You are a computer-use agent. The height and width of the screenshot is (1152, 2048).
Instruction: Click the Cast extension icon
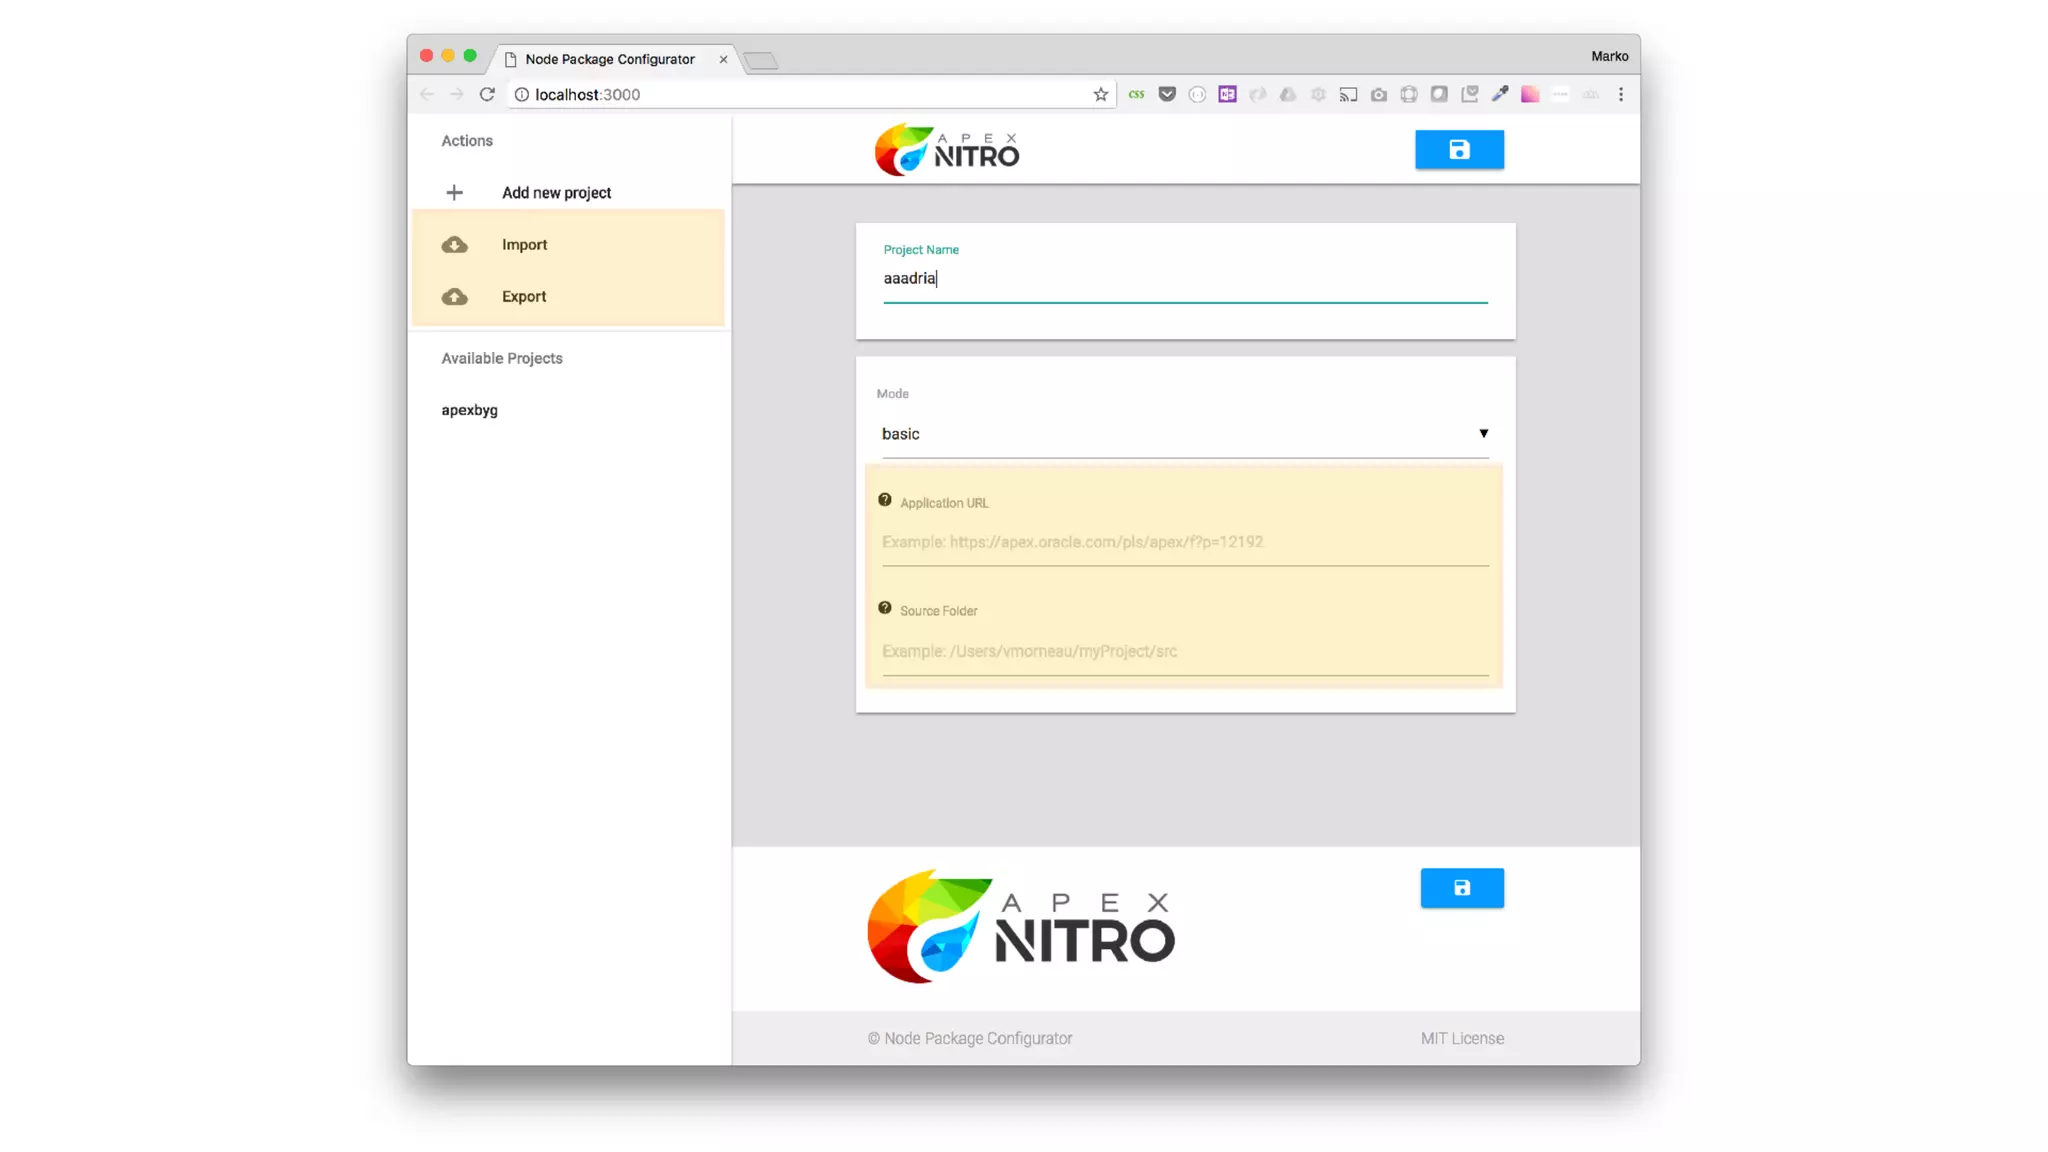tap(1348, 95)
